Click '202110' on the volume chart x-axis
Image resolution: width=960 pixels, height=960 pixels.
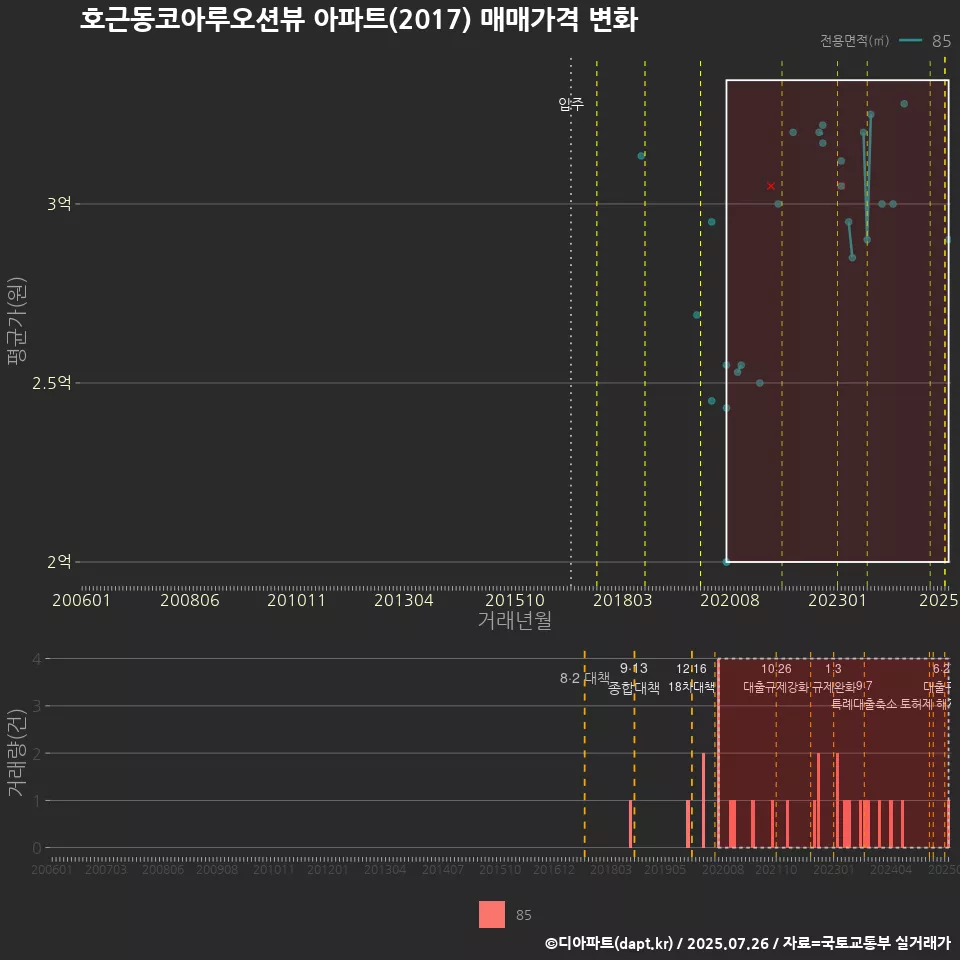pyautogui.click(x=776, y=869)
